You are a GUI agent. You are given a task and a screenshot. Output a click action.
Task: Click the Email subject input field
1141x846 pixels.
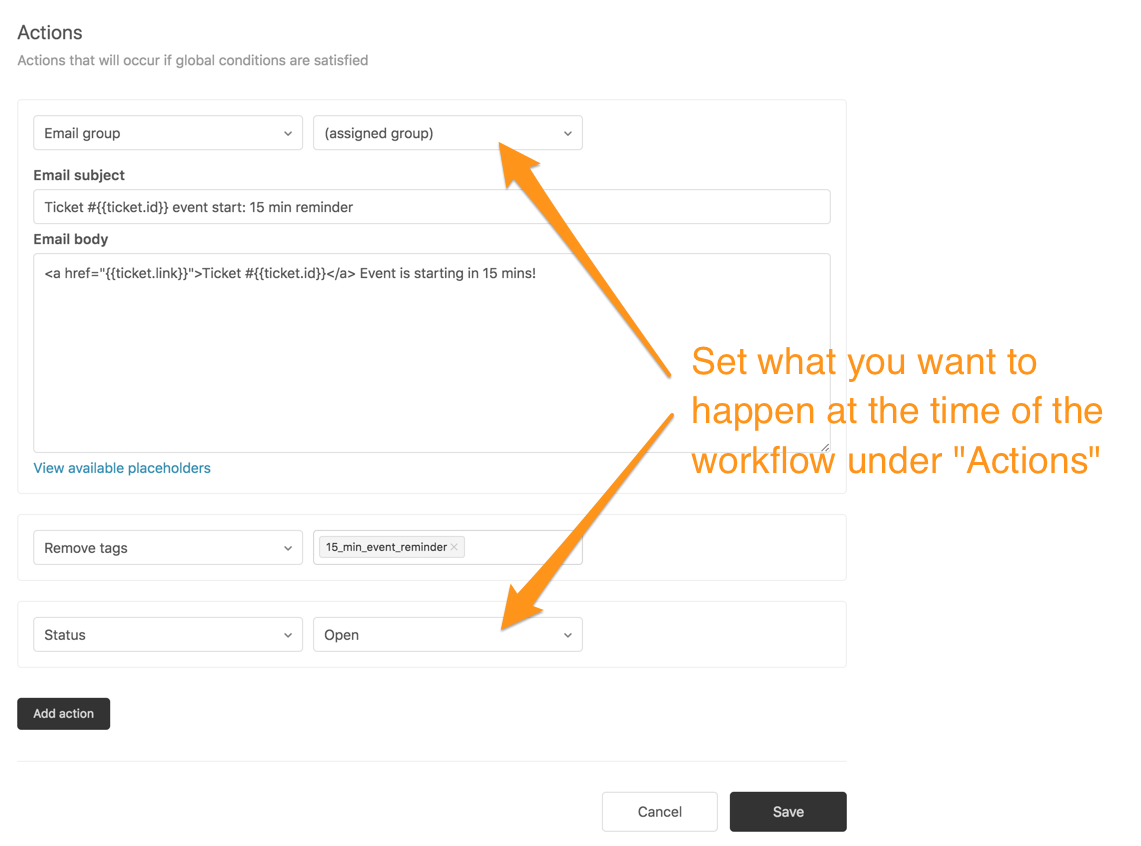[x=432, y=207]
